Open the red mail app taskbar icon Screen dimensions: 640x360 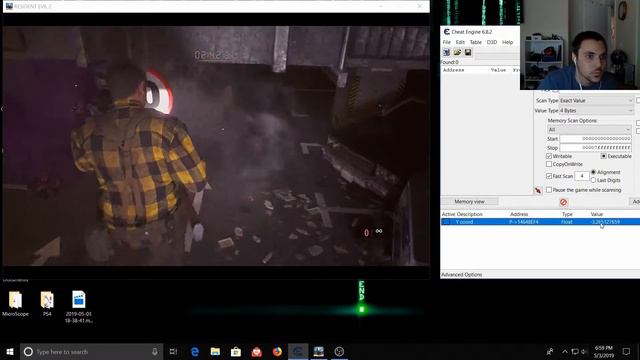[257, 351]
